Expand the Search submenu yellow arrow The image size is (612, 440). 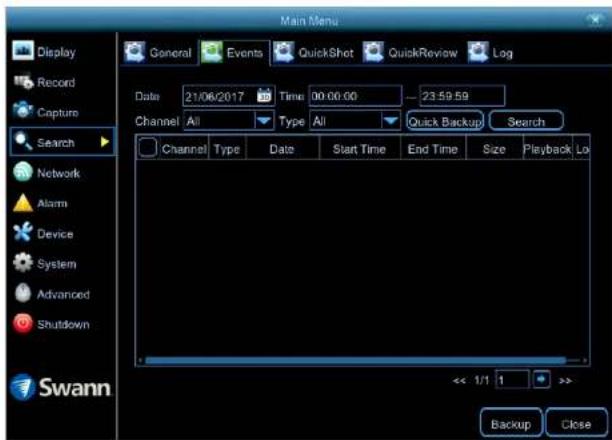click(105, 142)
